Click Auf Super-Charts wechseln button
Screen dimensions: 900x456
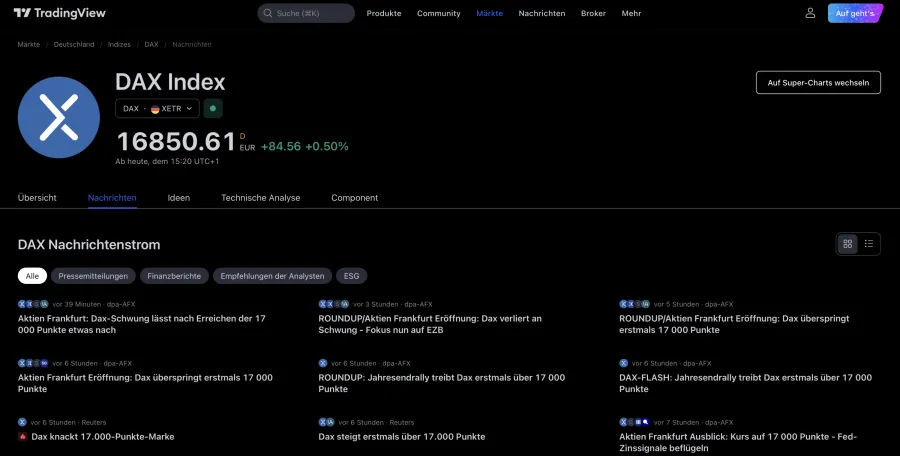tap(818, 83)
